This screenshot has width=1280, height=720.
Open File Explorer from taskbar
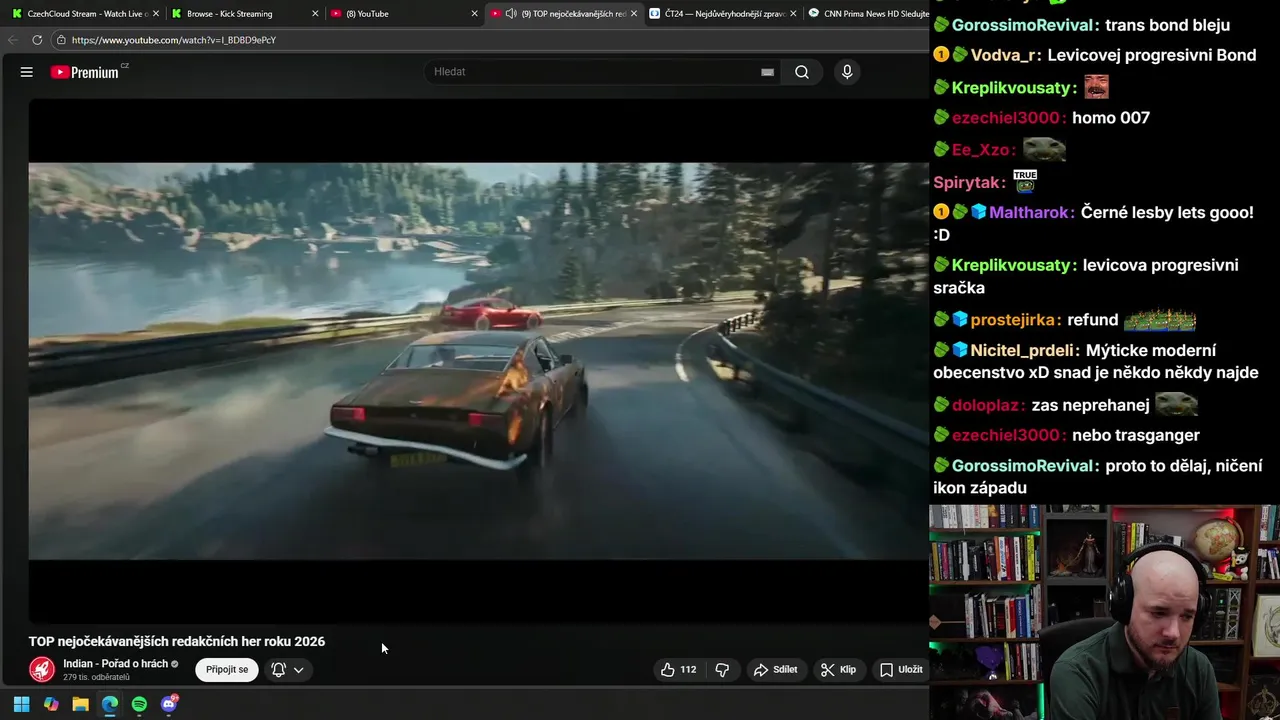(80, 704)
